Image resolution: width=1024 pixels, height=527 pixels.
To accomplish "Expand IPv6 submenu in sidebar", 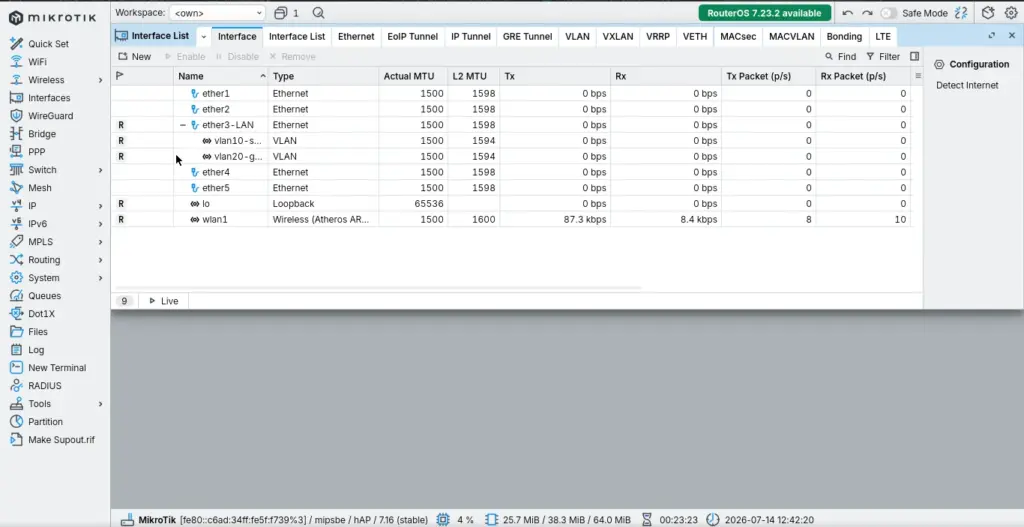I will coord(101,224).
